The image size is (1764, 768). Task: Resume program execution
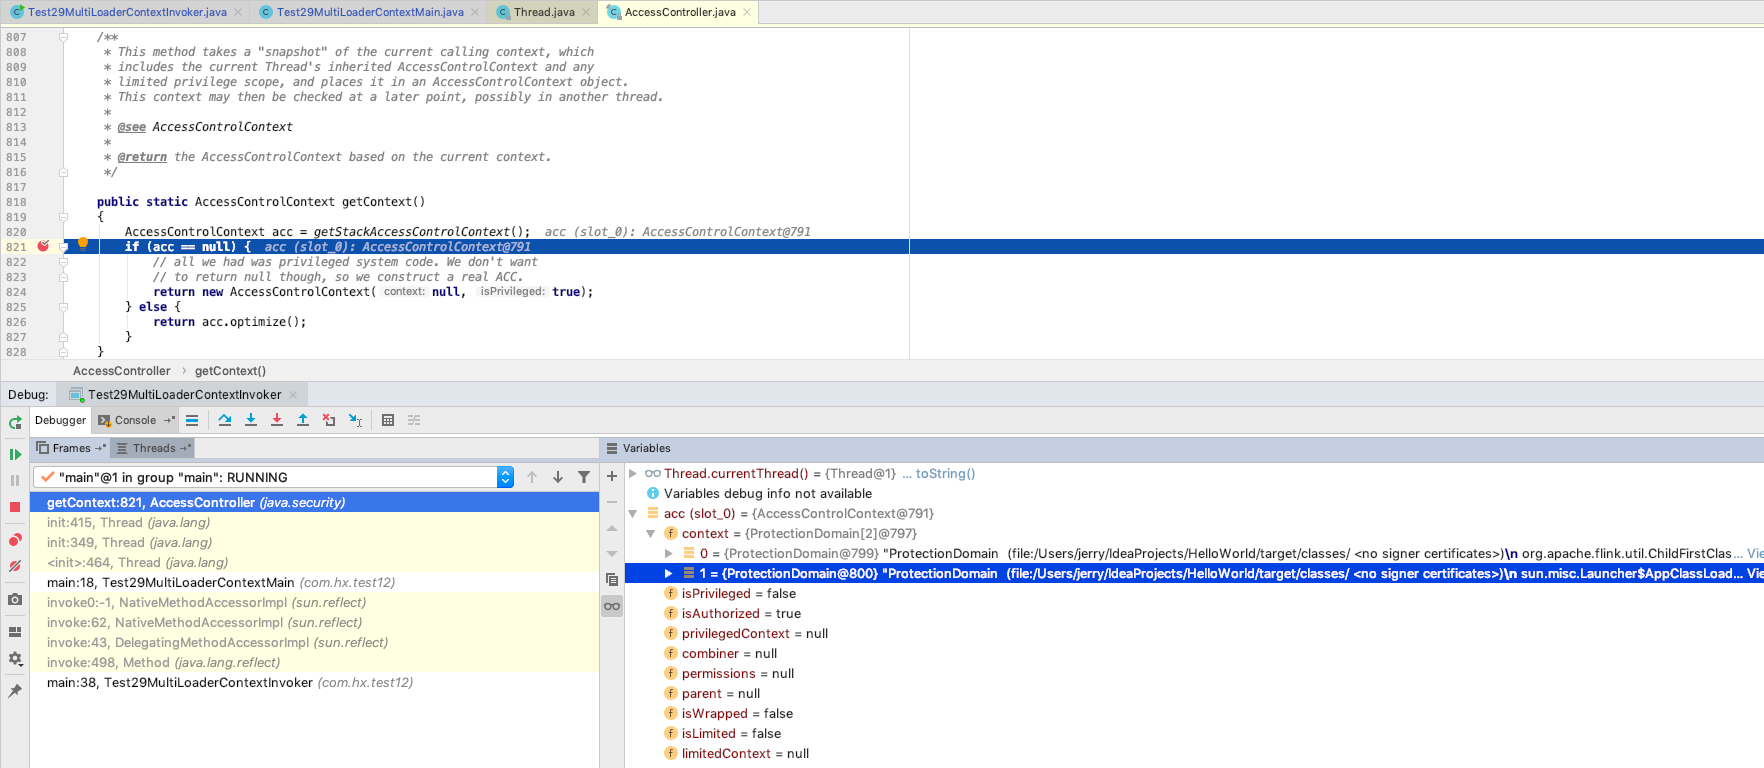pyautogui.click(x=15, y=454)
